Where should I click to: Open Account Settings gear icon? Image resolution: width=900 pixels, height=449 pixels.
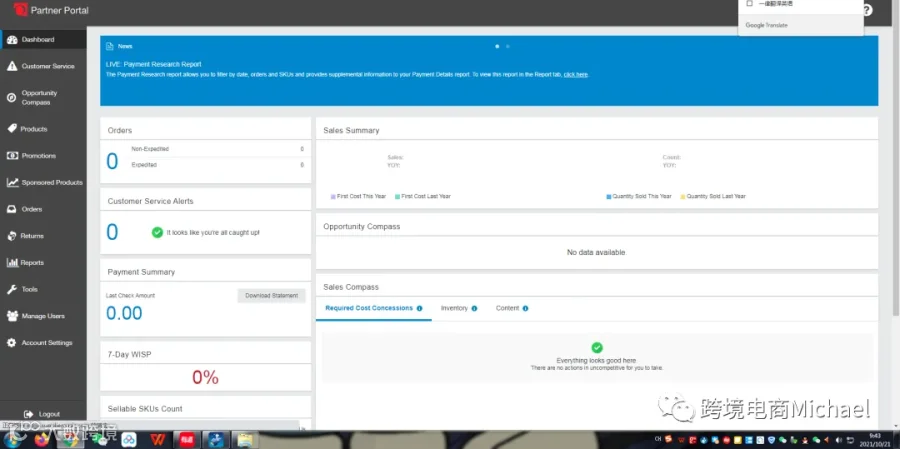pyautogui.click(x=11, y=343)
